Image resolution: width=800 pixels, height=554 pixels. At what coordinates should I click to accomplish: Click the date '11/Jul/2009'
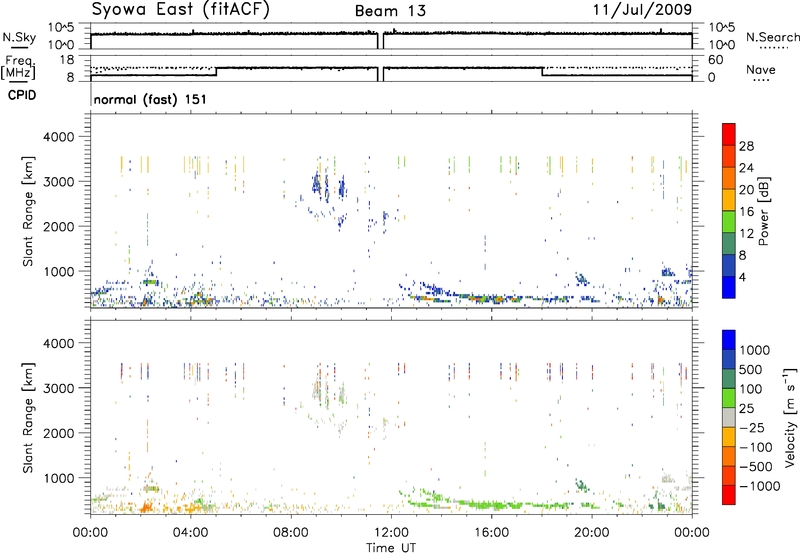[642, 9]
